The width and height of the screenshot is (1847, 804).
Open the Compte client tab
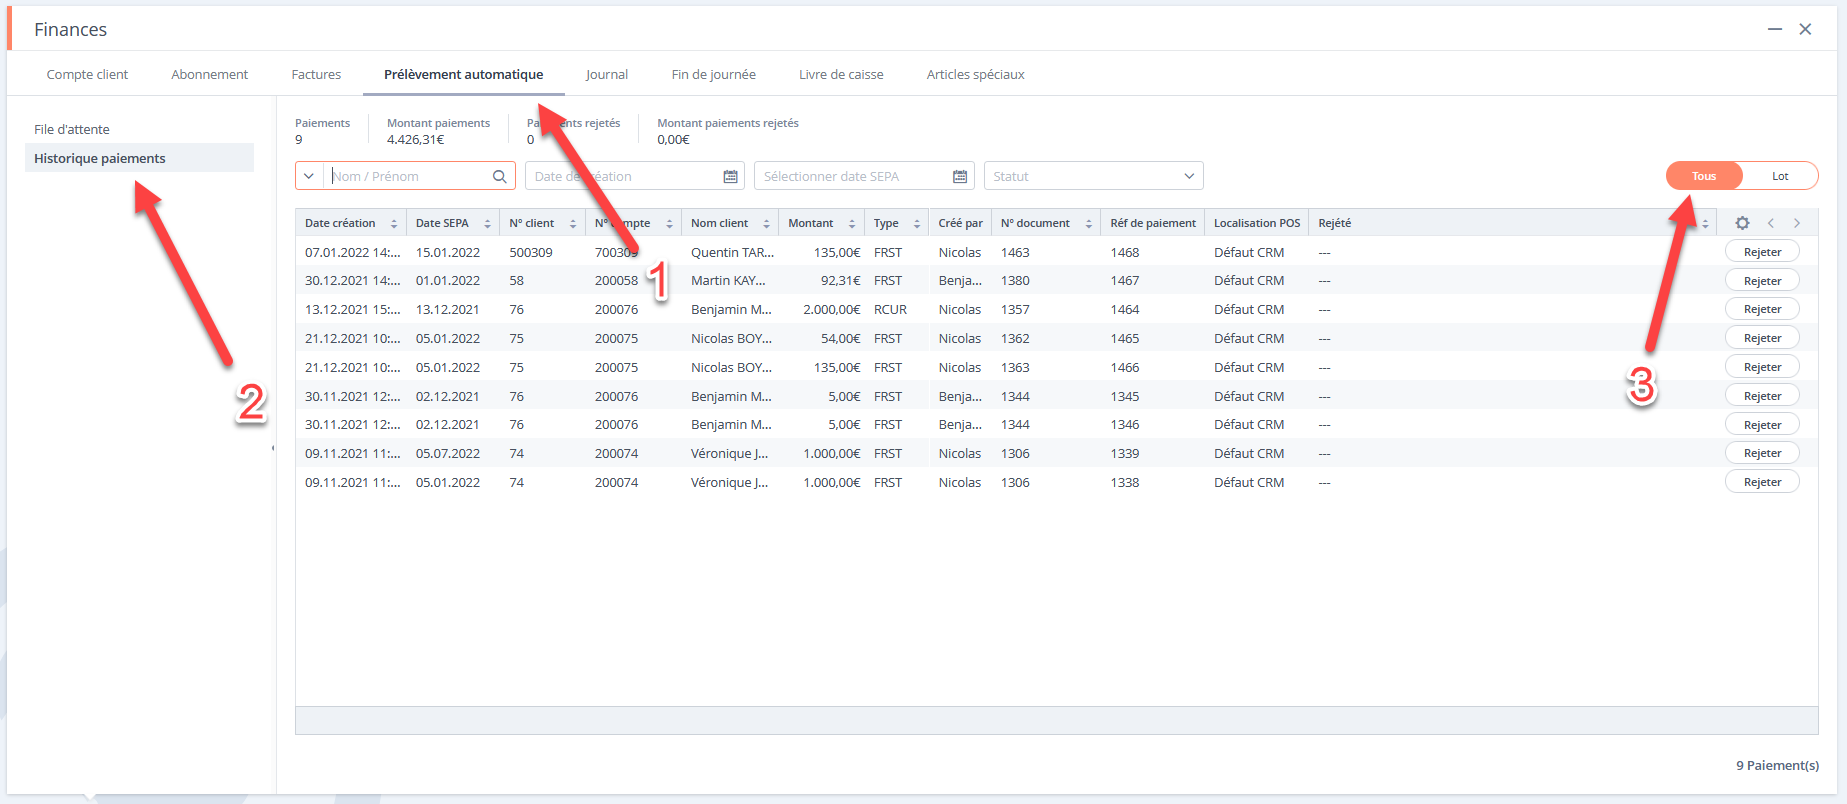click(87, 75)
